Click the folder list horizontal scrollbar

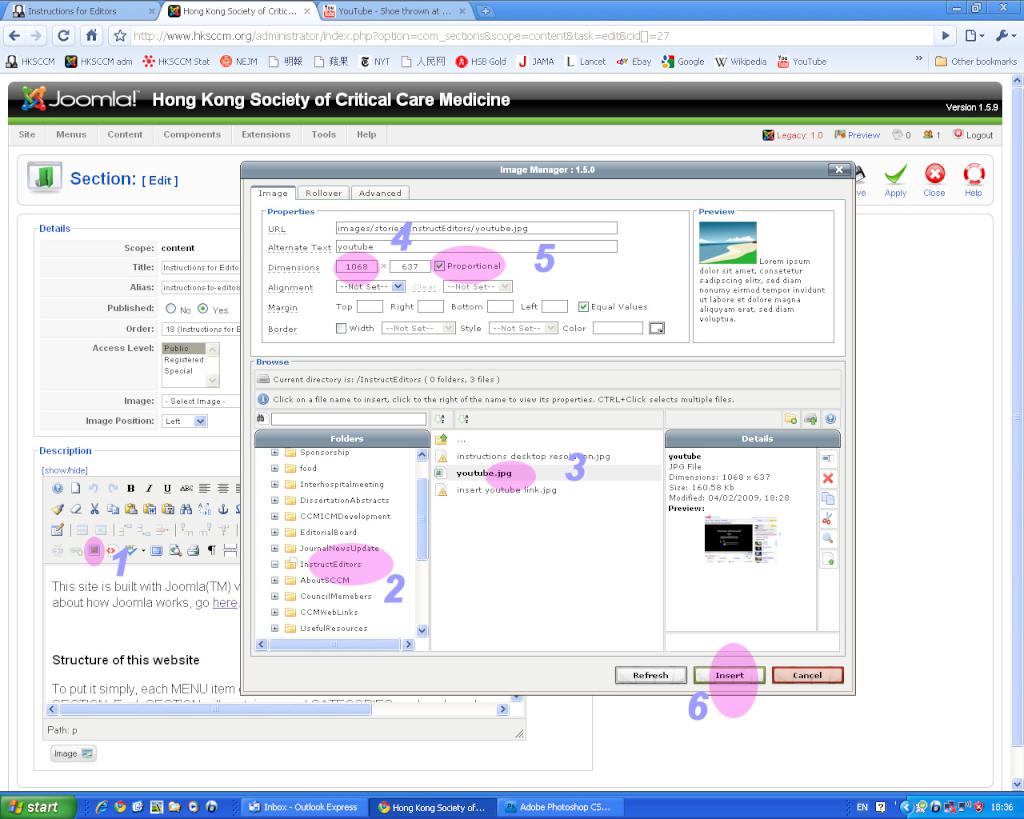click(x=334, y=644)
